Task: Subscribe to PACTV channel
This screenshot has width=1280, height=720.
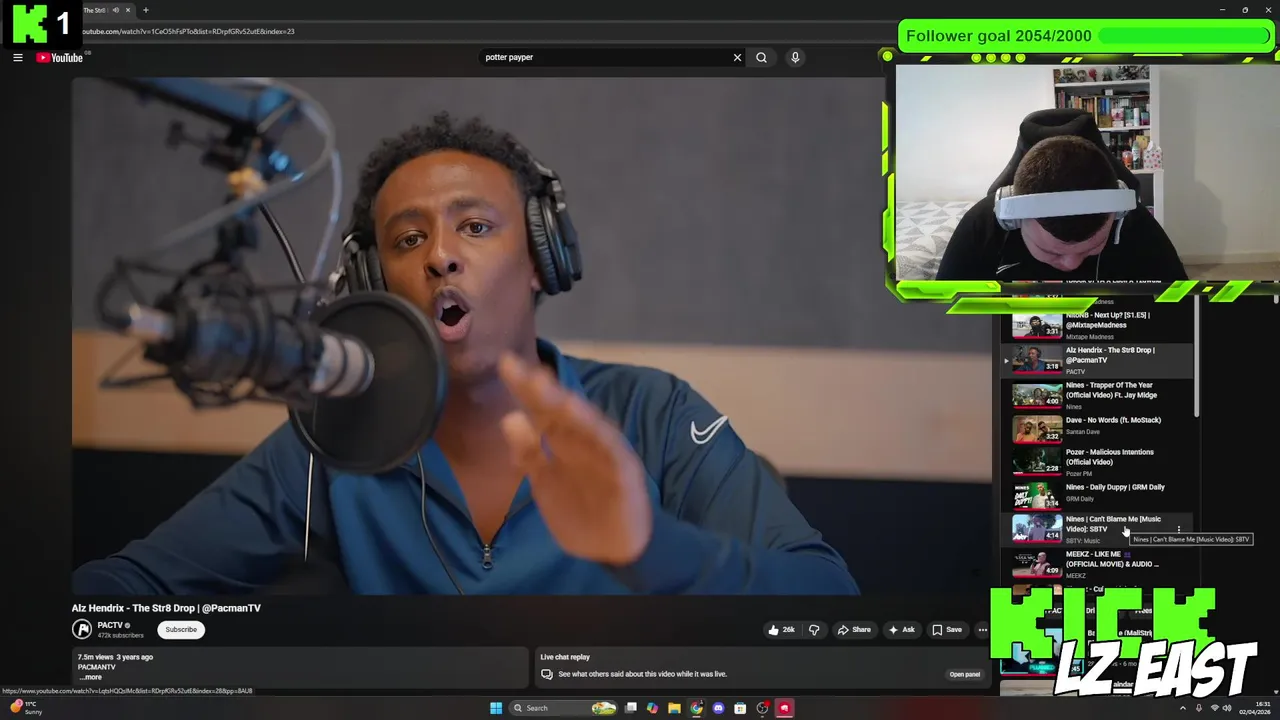Action: 181,630
